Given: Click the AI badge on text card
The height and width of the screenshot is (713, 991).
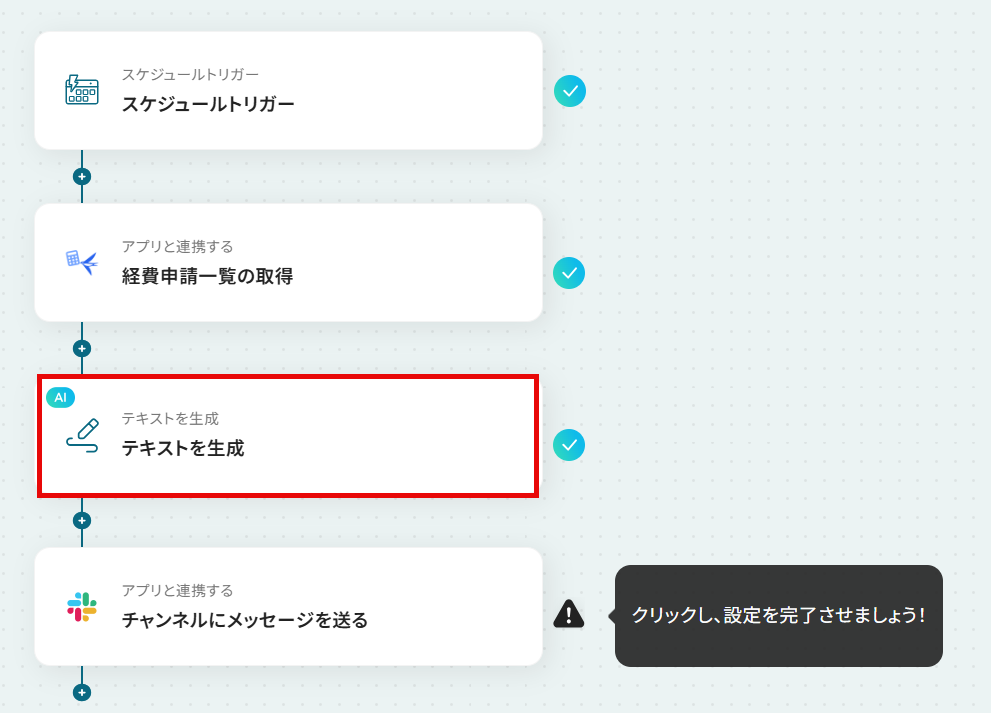Looking at the screenshot, I should 61,398.
